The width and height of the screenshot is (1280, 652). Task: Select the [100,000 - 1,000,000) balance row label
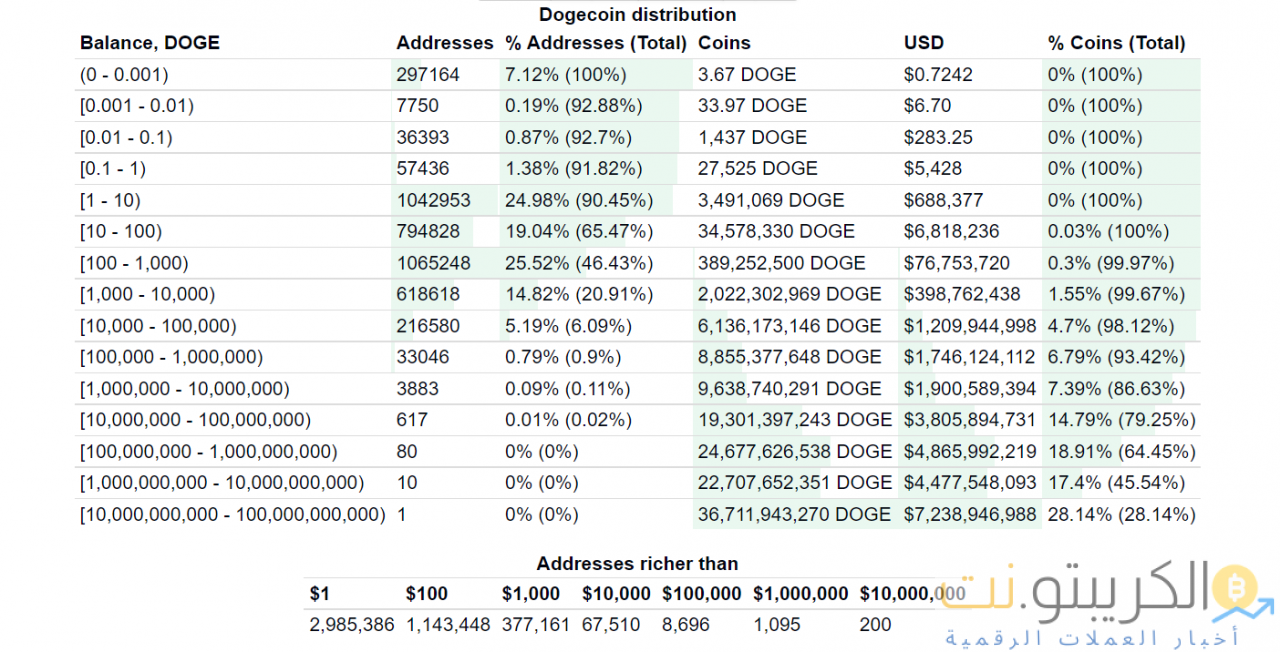(x=171, y=357)
